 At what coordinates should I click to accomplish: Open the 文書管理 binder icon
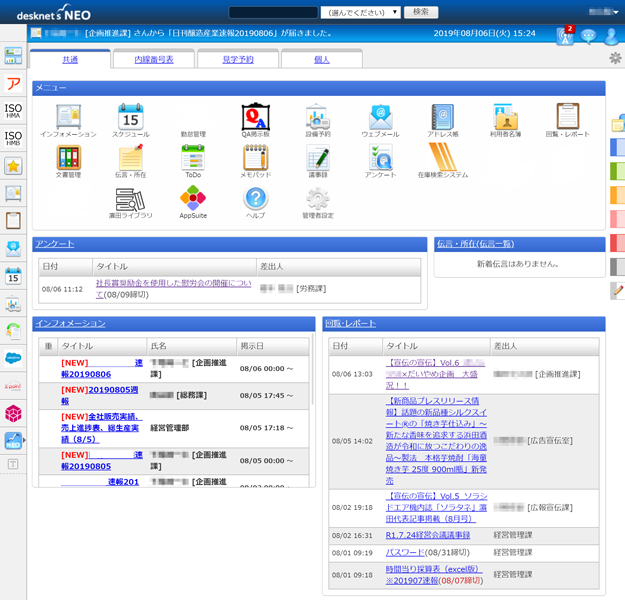click(x=69, y=158)
